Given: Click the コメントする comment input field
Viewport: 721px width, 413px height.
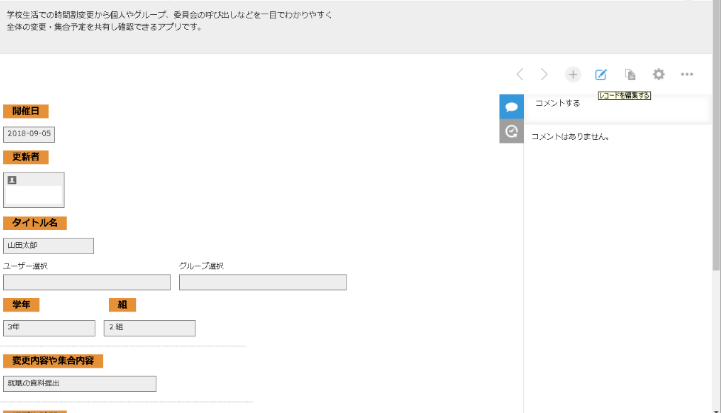Looking at the screenshot, I should pos(618,109).
